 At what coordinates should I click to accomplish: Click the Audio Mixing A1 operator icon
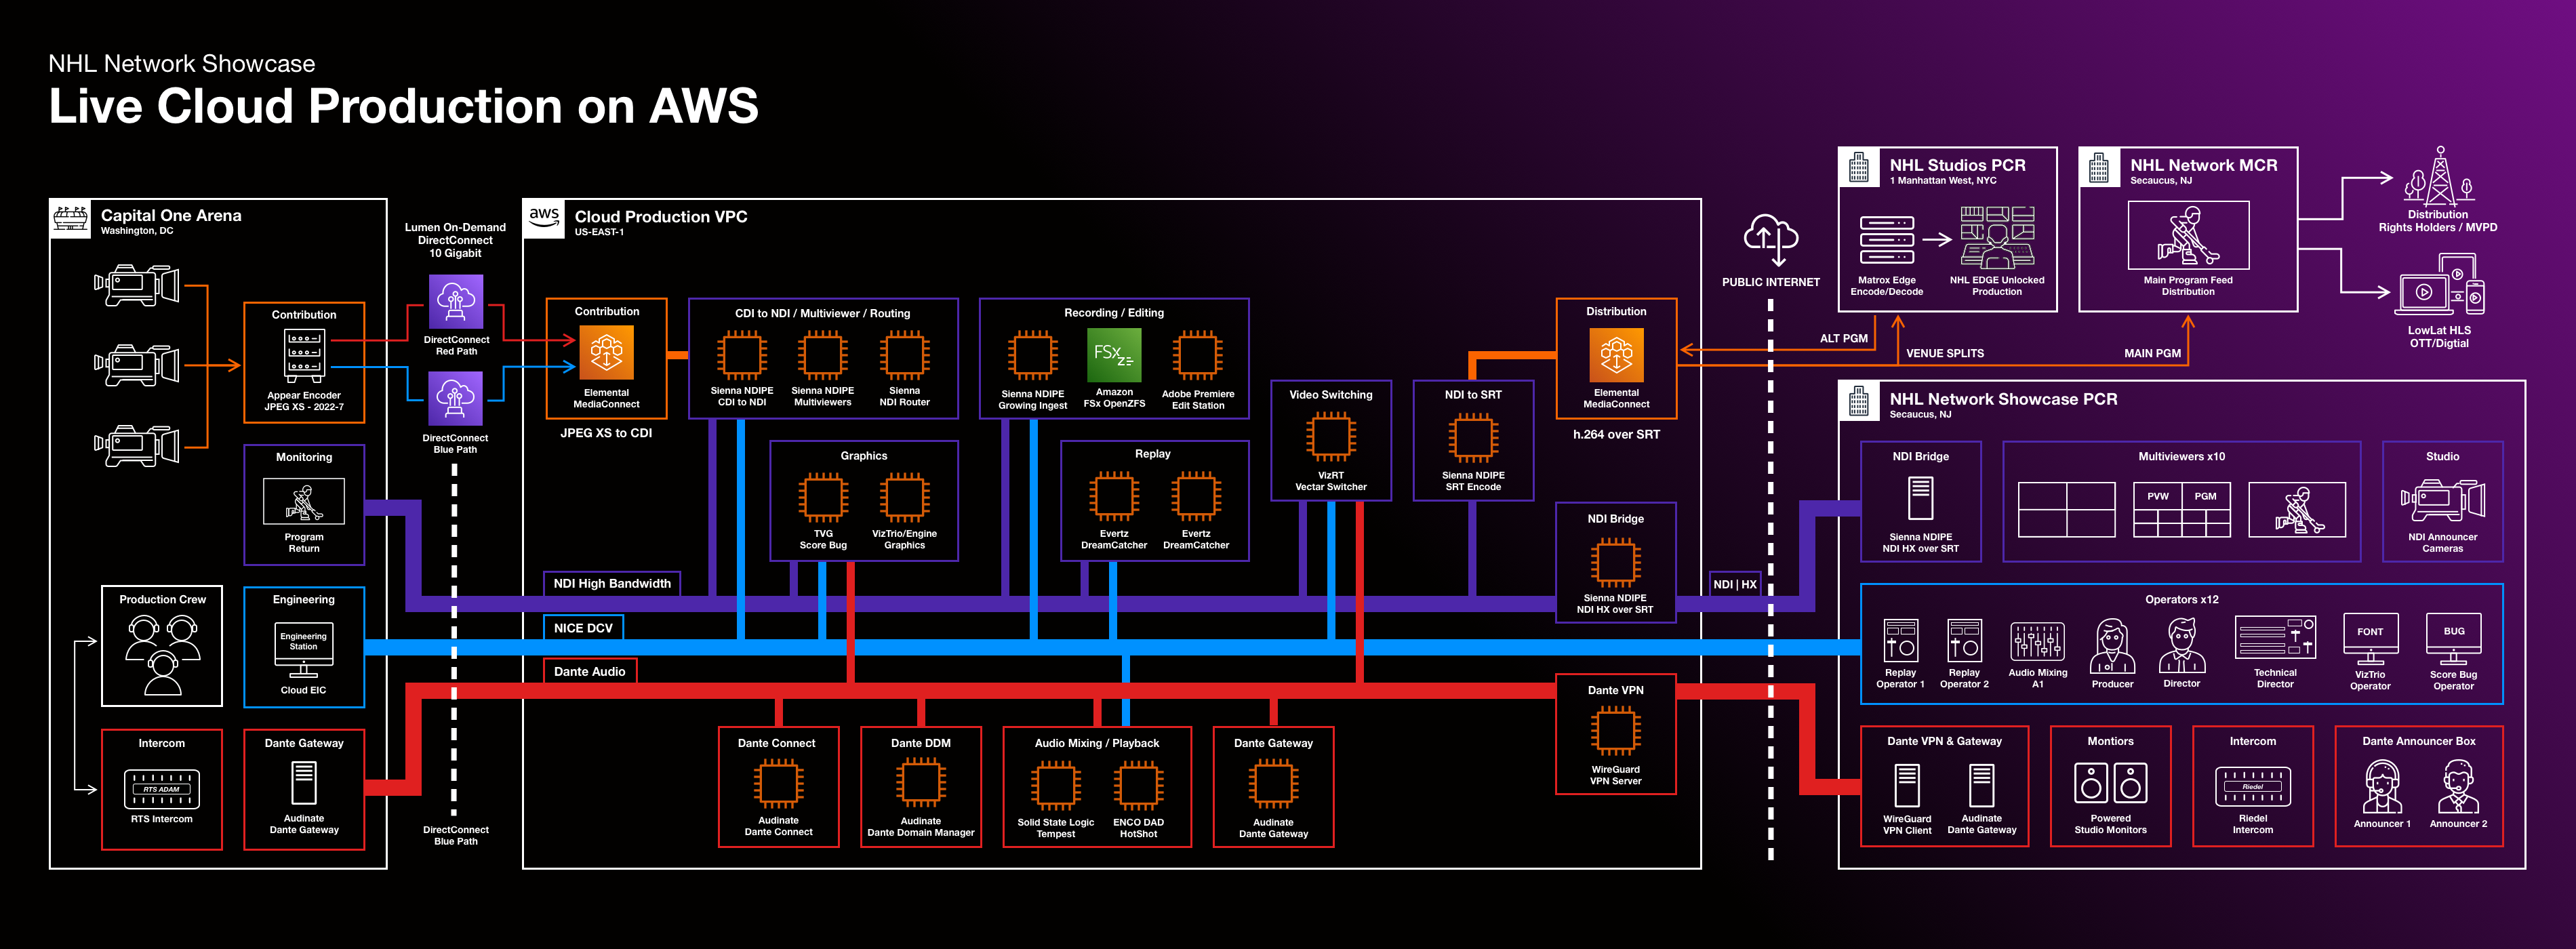(2037, 641)
